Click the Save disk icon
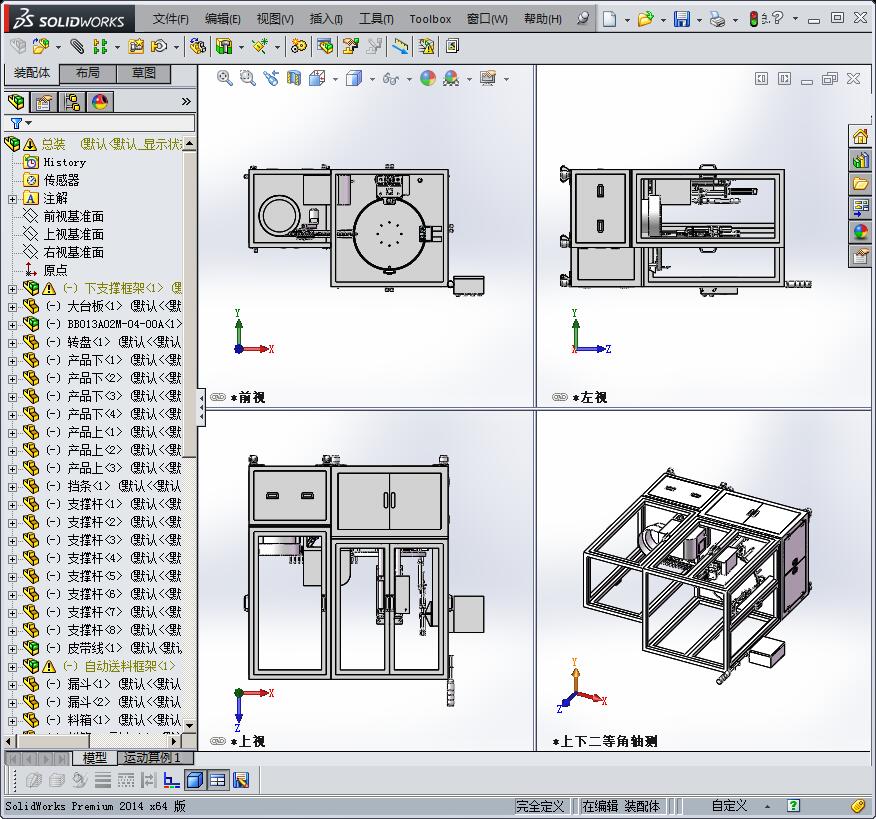Screen dimensions: 876x819 click(x=682, y=19)
